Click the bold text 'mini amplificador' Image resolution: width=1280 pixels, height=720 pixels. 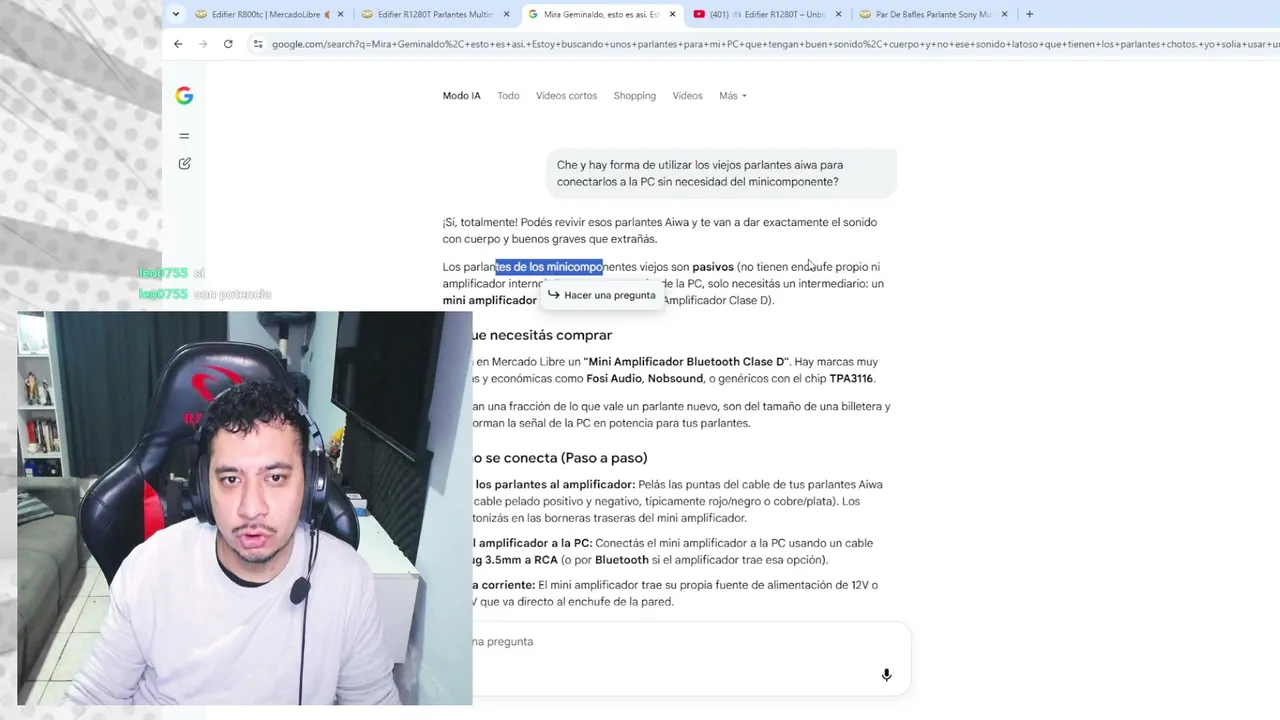pos(490,300)
